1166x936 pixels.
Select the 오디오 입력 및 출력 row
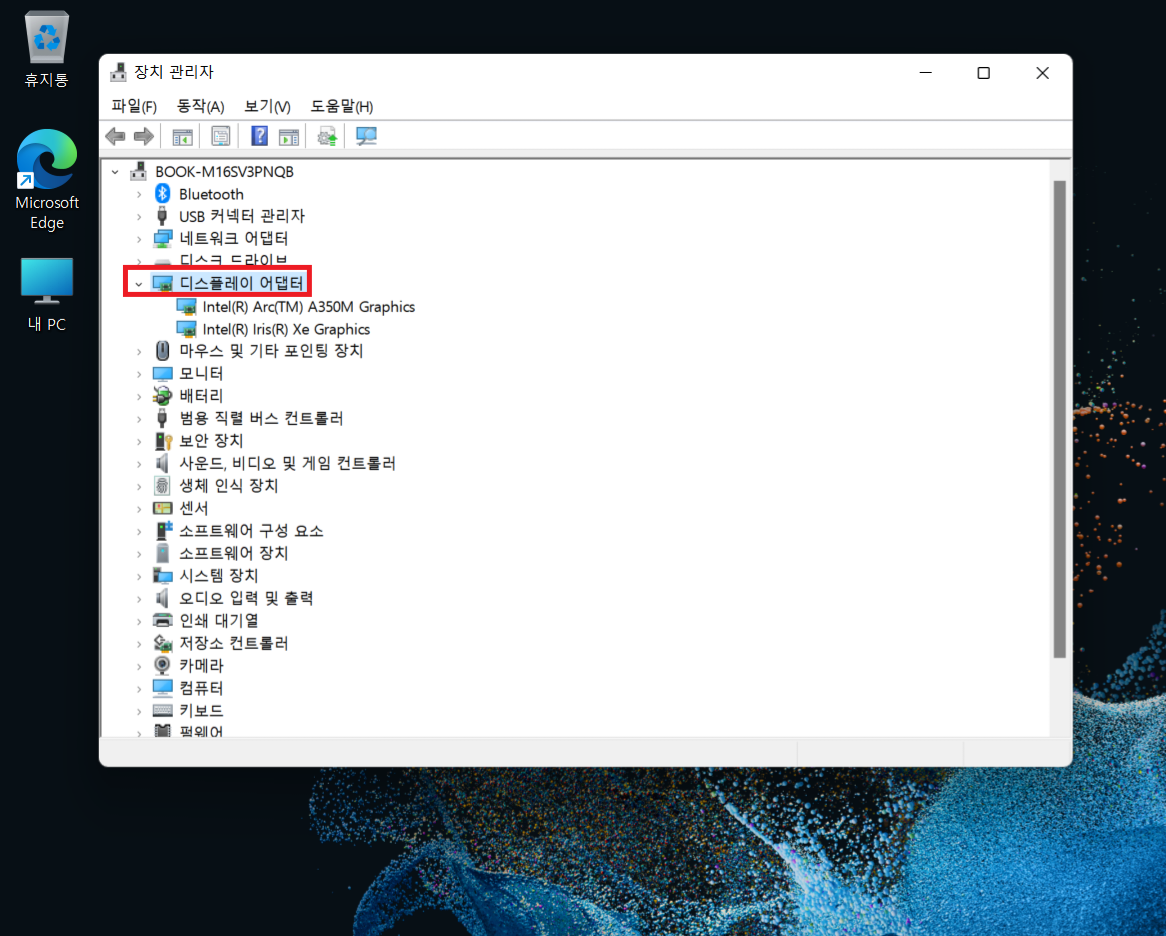pyautogui.click(x=246, y=598)
